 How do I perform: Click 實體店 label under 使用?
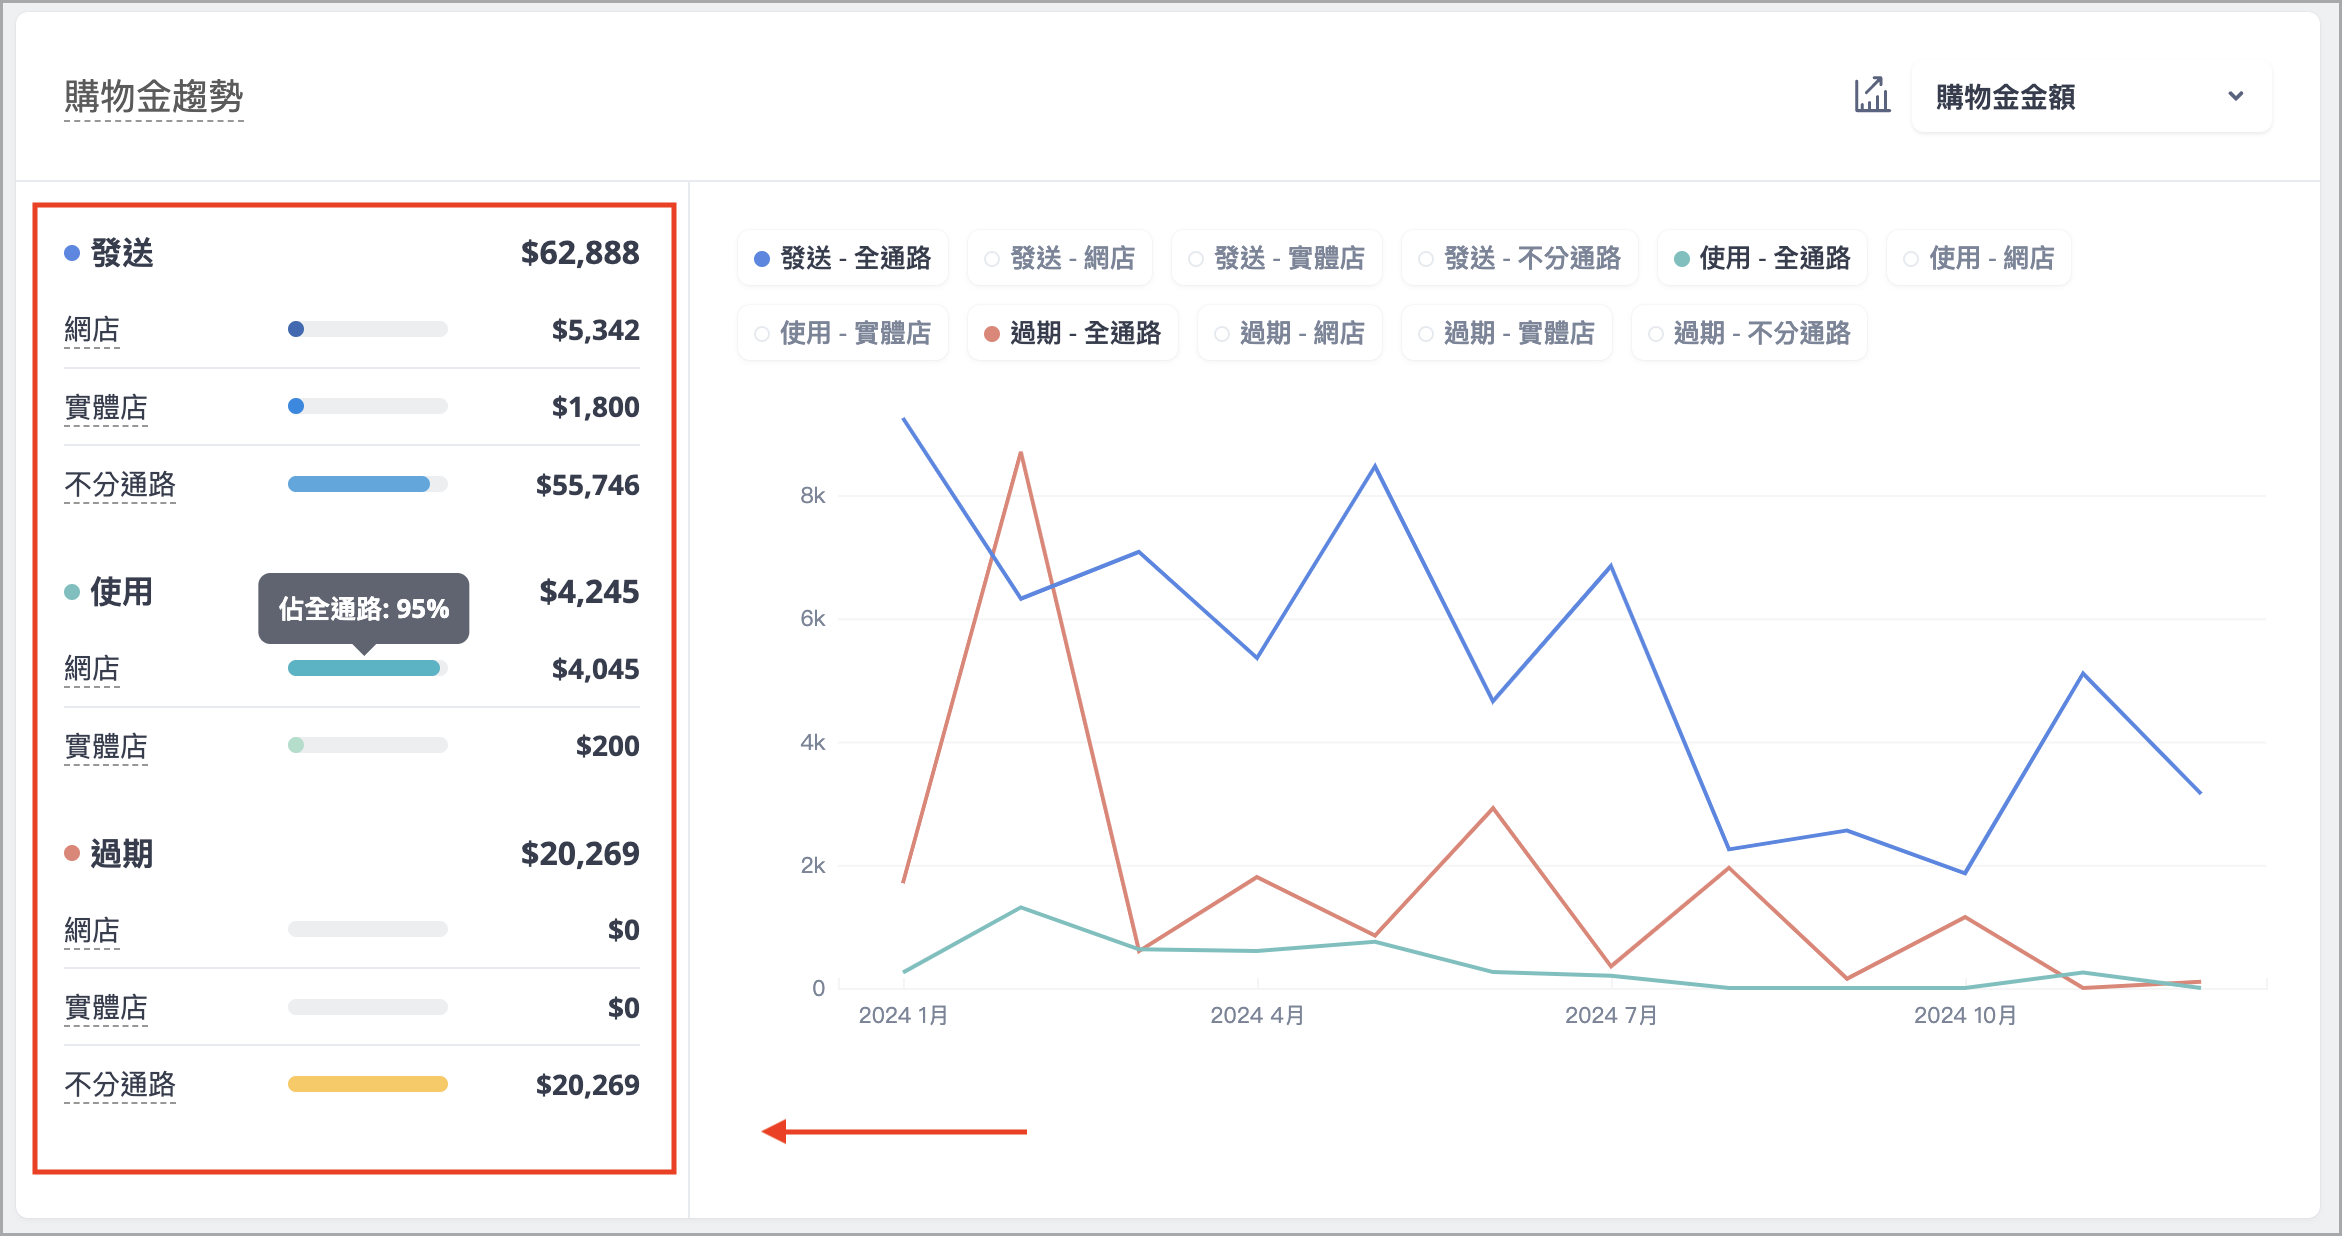(x=106, y=746)
